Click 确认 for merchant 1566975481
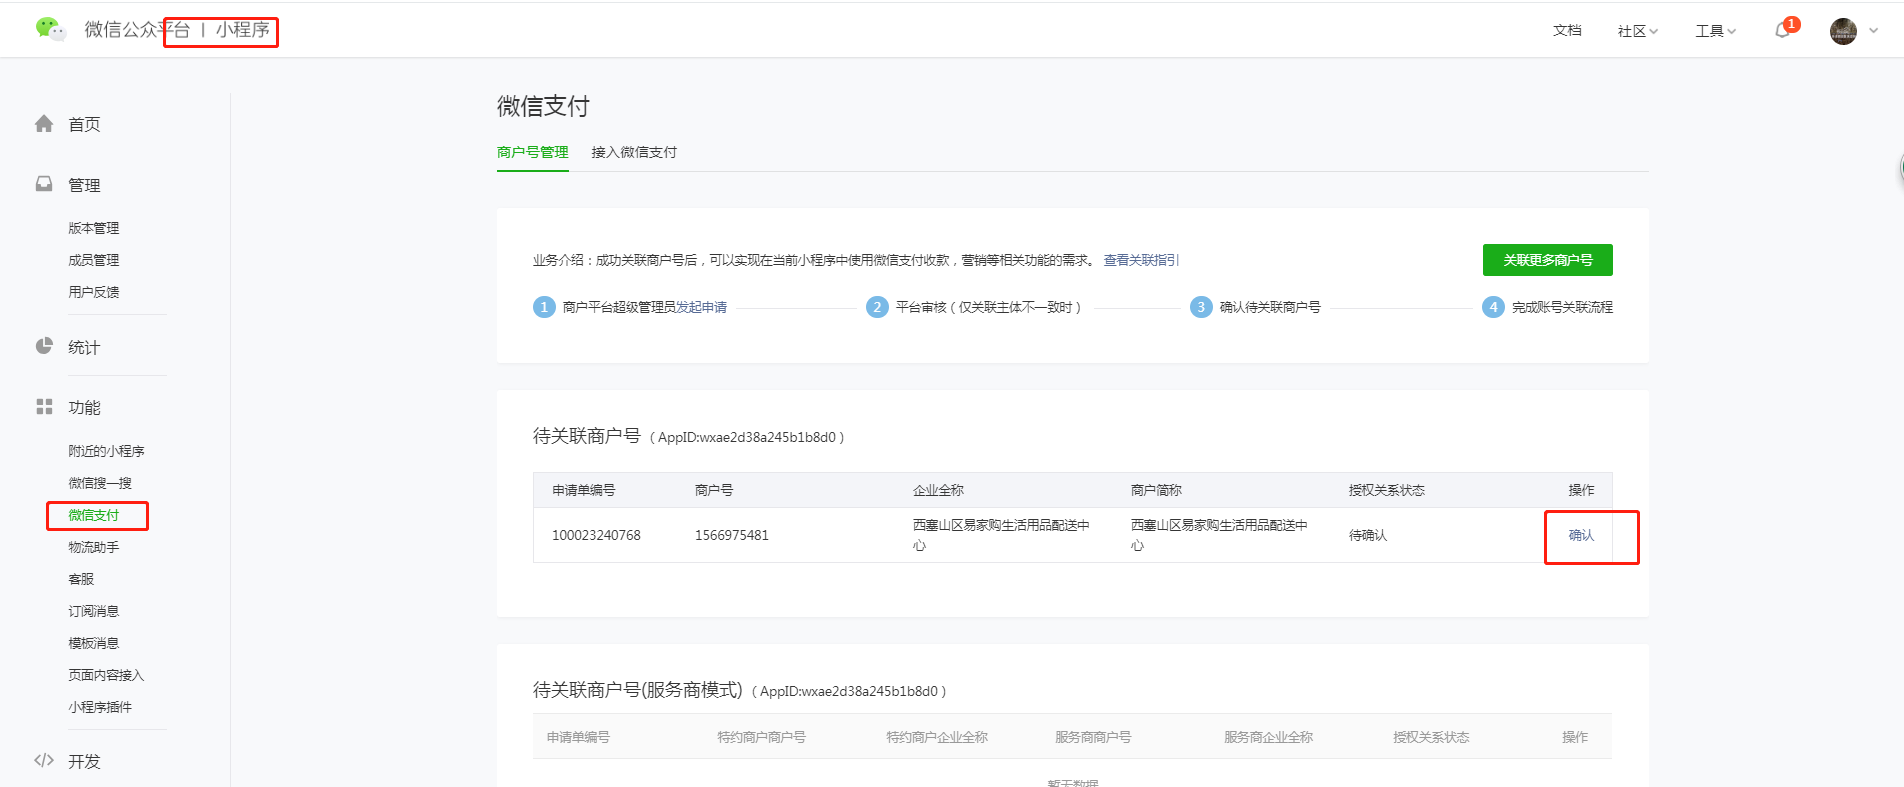 click(1581, 535)
